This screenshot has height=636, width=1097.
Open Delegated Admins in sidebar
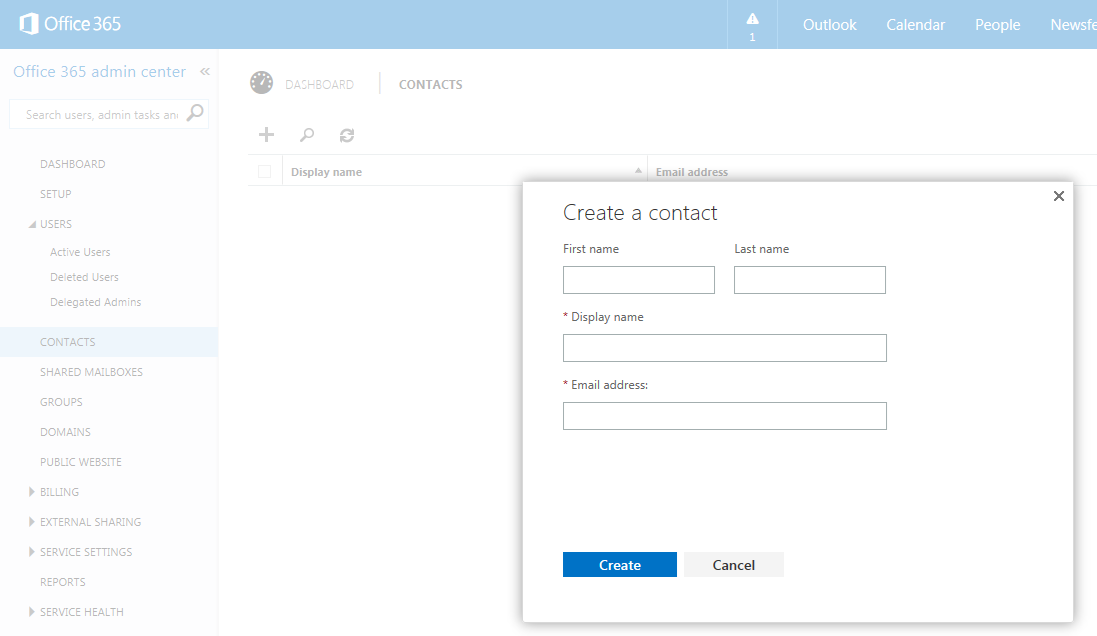(95, 302)
